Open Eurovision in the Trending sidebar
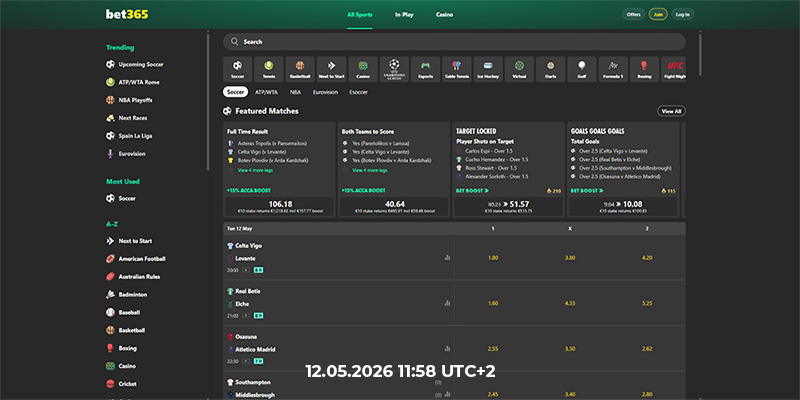 click(x=126, y=154)
